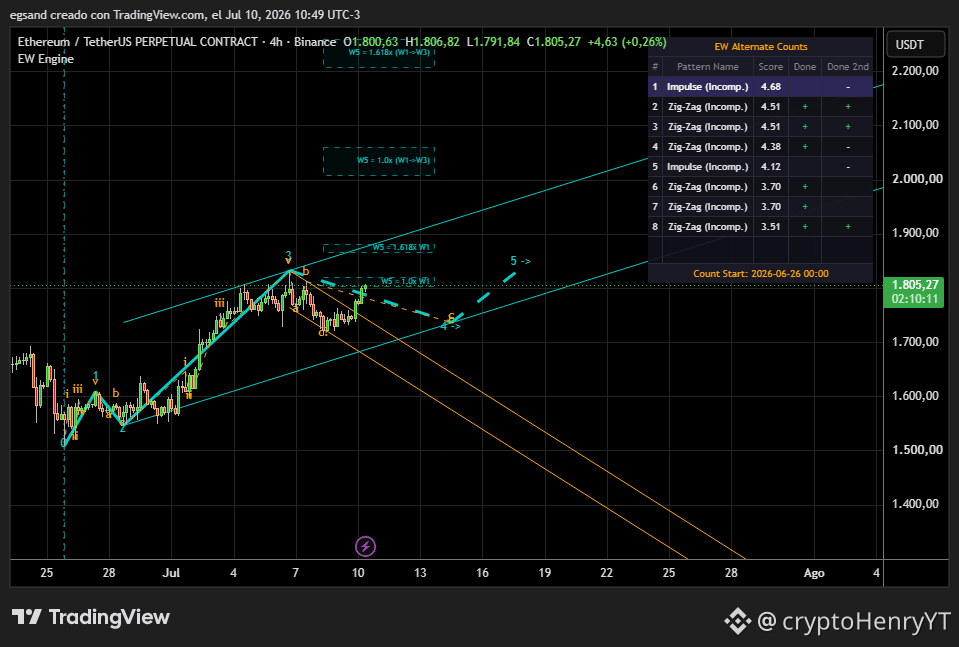Screen dimensions: 959x647
Task: Click the +4,63 (+0,26%) change value
Action: point(626,42)
